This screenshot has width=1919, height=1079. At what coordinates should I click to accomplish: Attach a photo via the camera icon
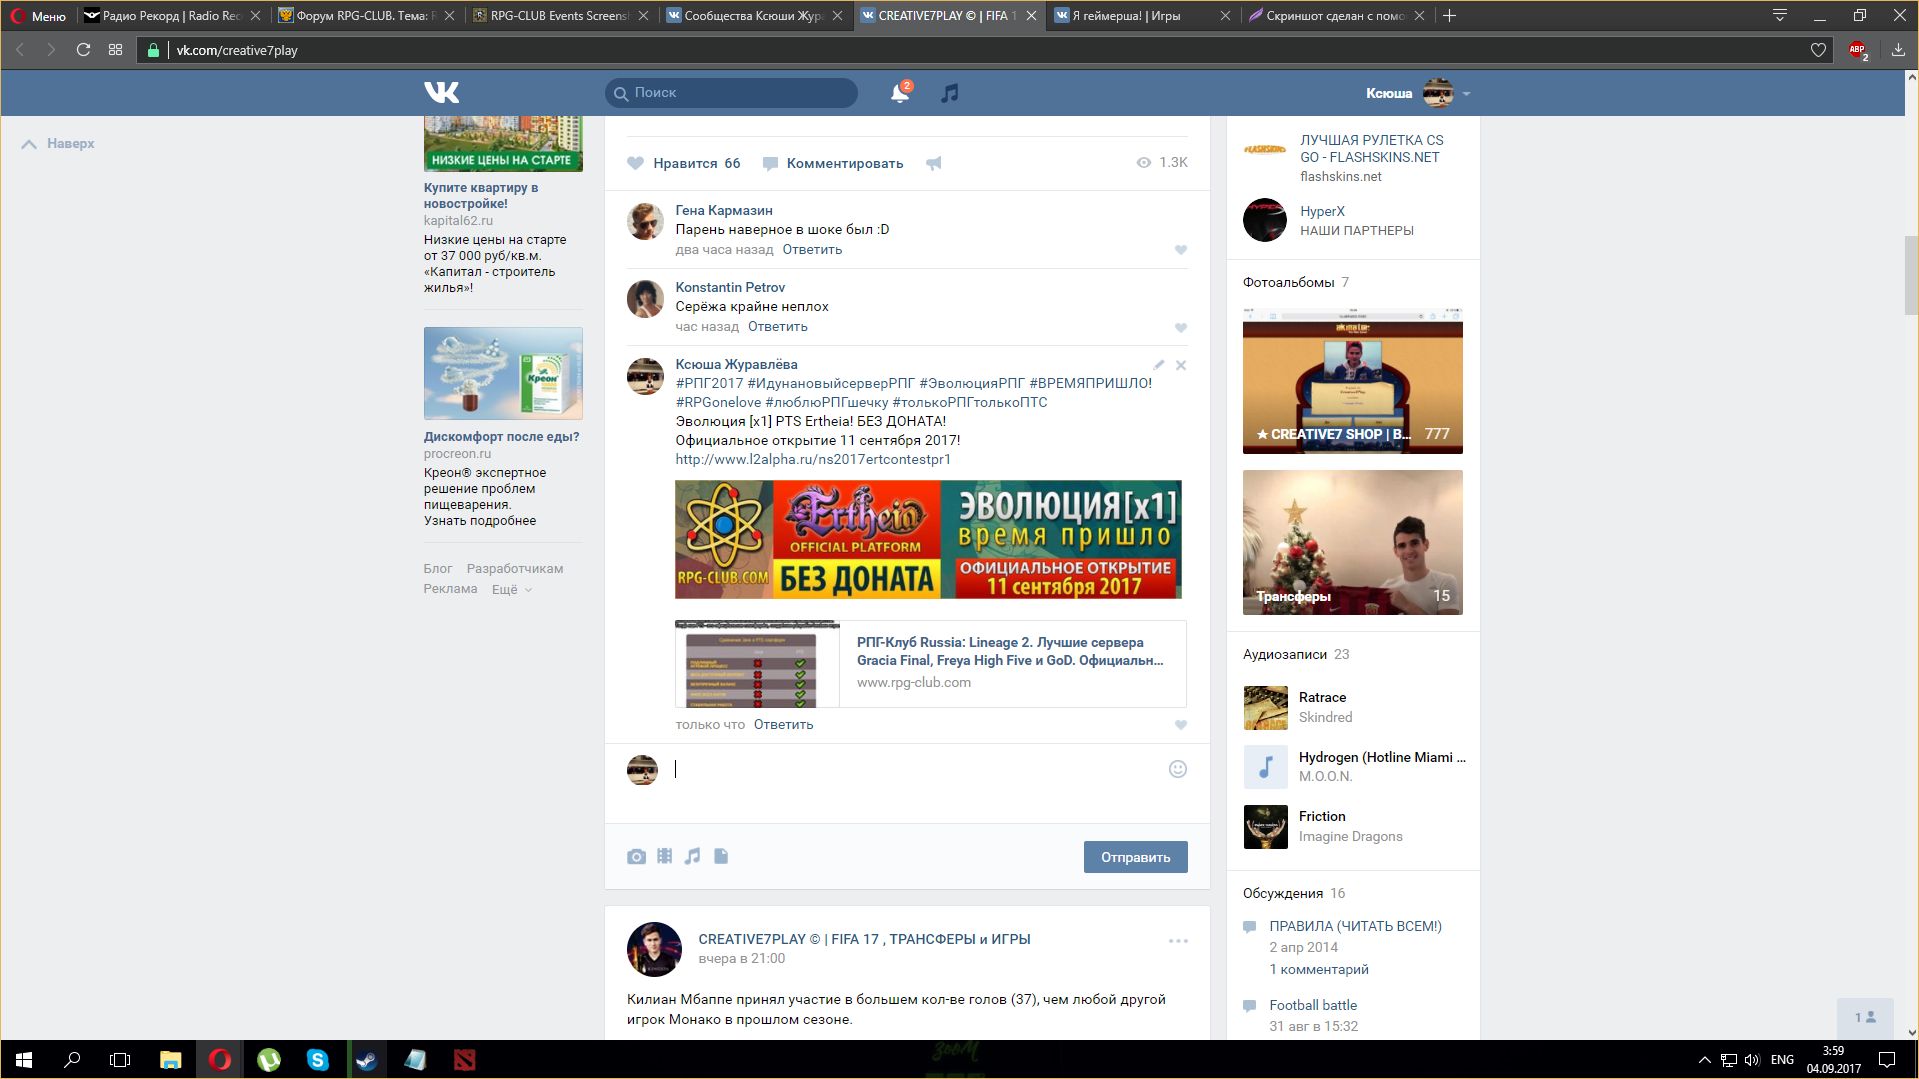point(636,857)
